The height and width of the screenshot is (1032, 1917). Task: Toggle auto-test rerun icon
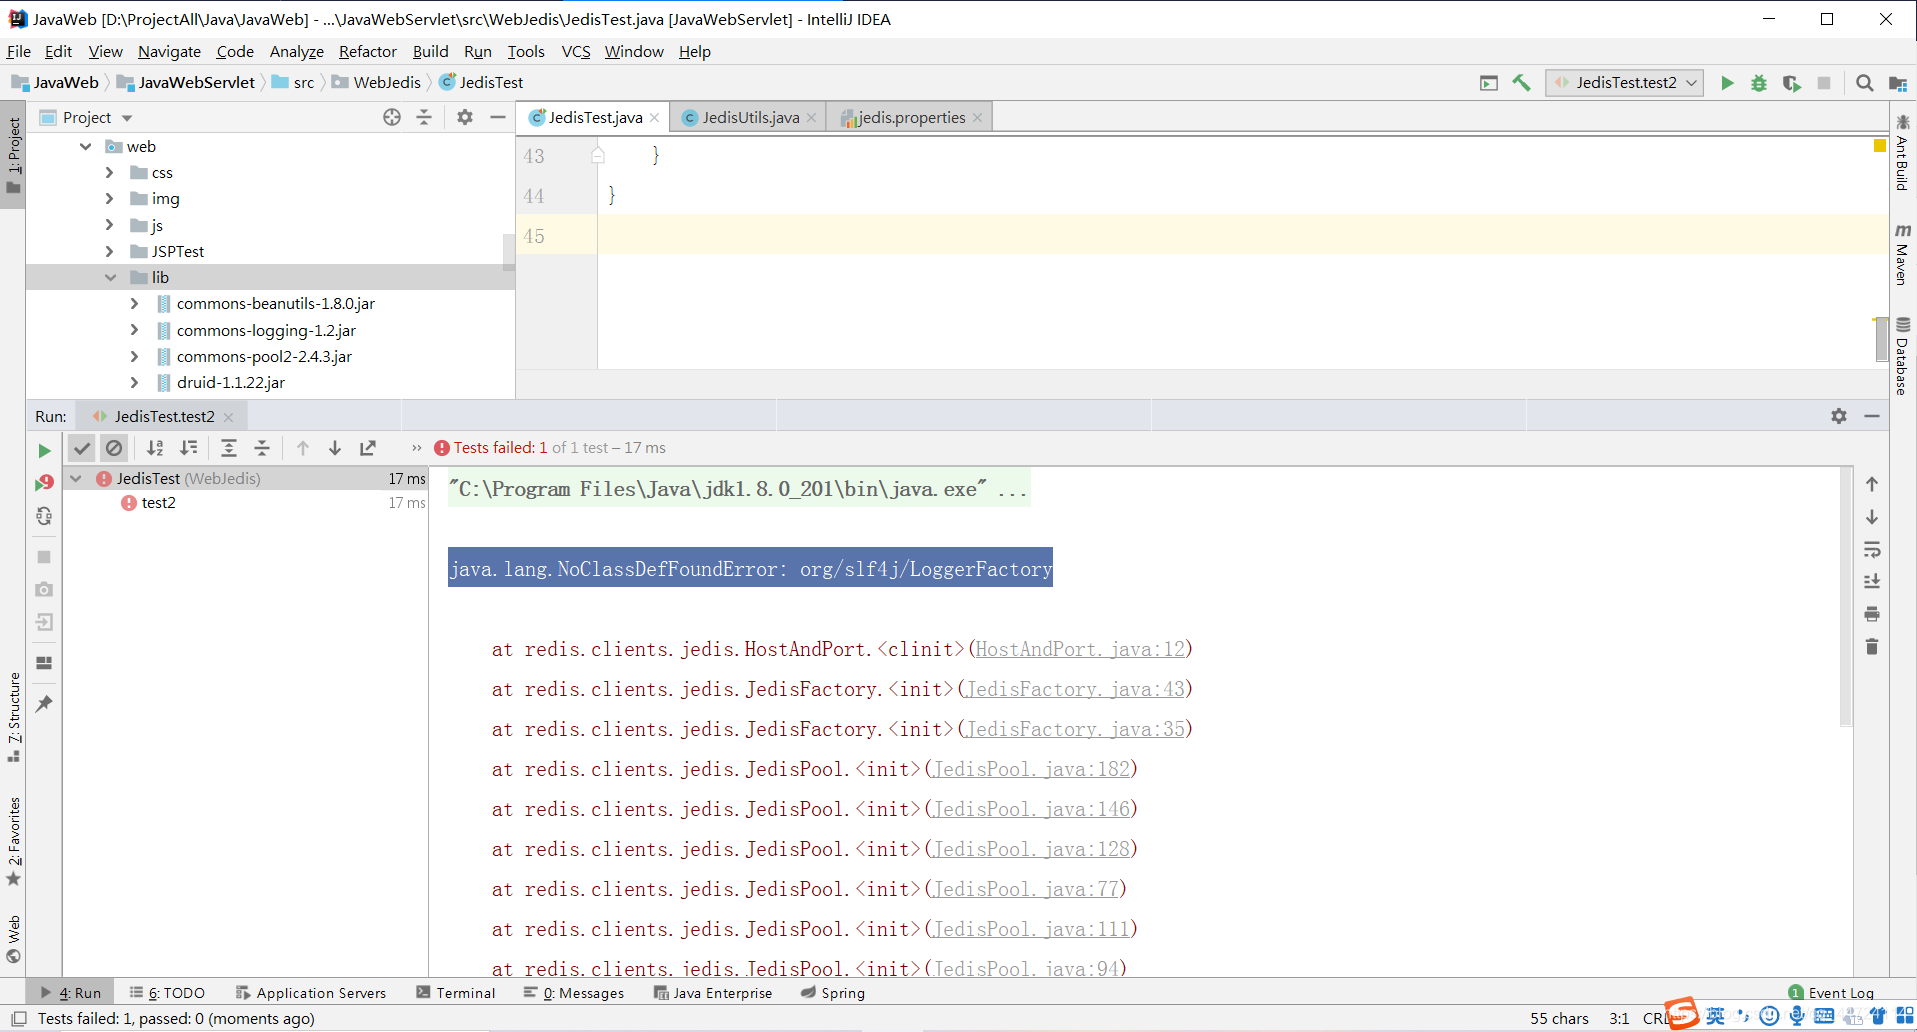point(44,516)
